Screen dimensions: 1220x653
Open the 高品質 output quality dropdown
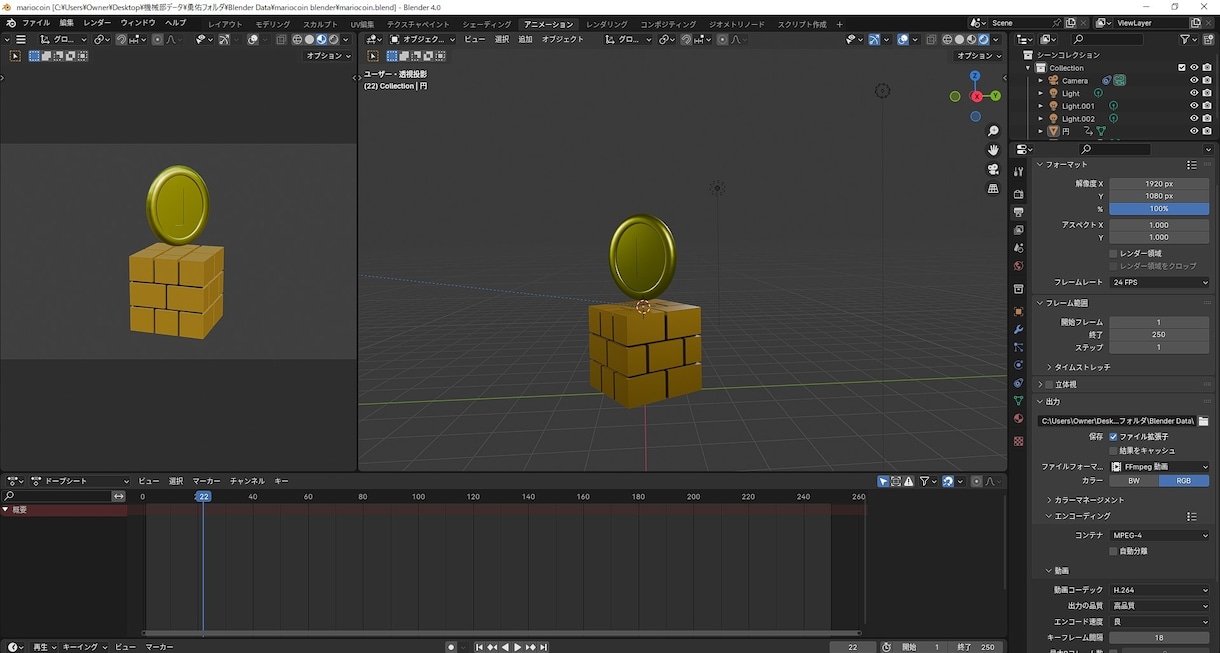pos(1159,606)
